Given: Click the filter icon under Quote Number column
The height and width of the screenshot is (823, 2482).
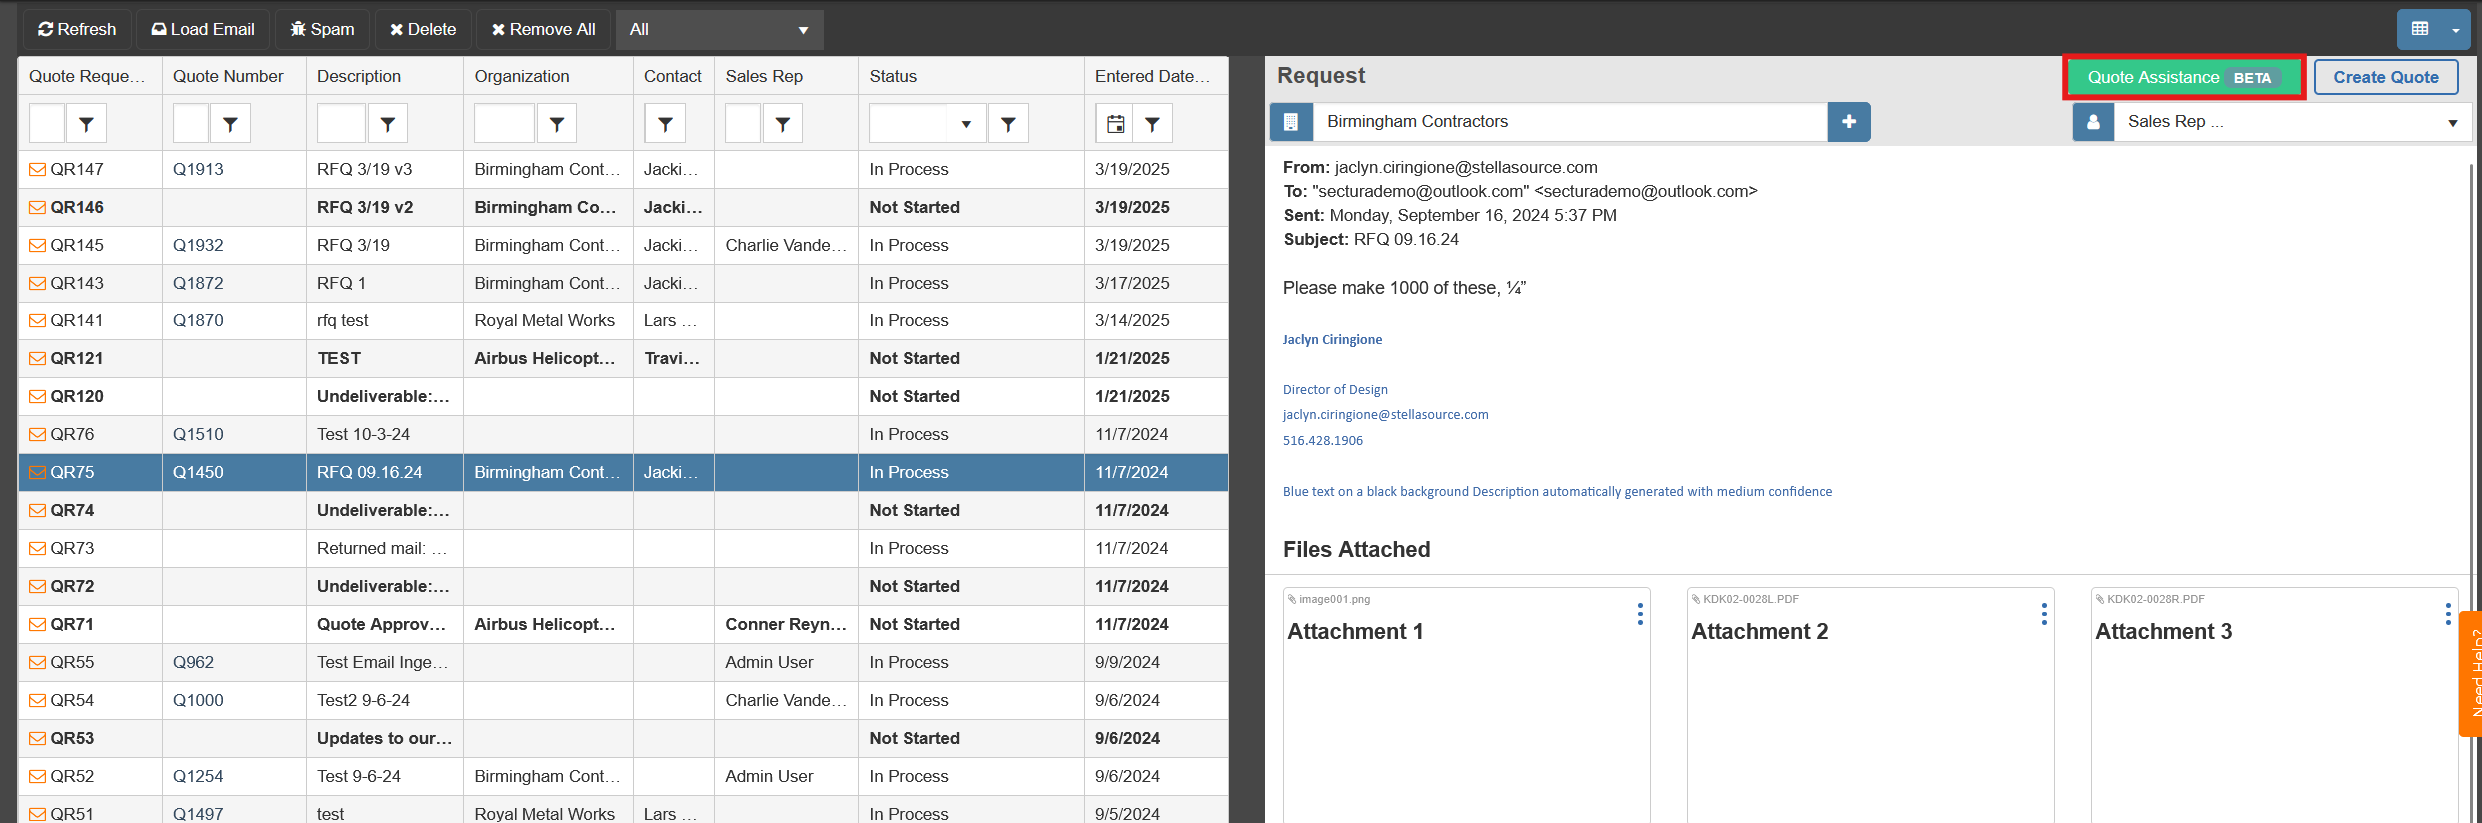Looking at the screenshot, I should point(230,124).
